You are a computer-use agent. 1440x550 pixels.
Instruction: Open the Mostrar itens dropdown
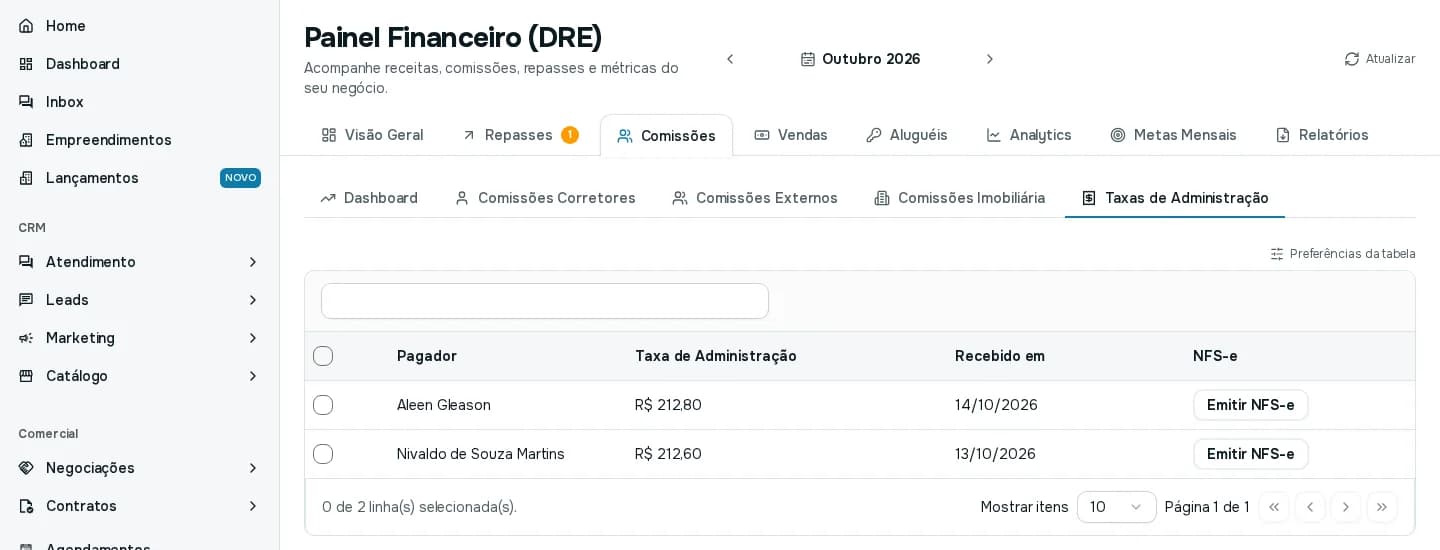click(x=1117, y=507)
